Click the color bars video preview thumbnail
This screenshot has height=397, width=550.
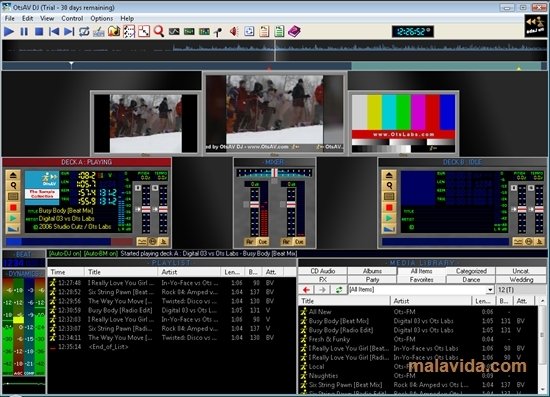point(403,123)
